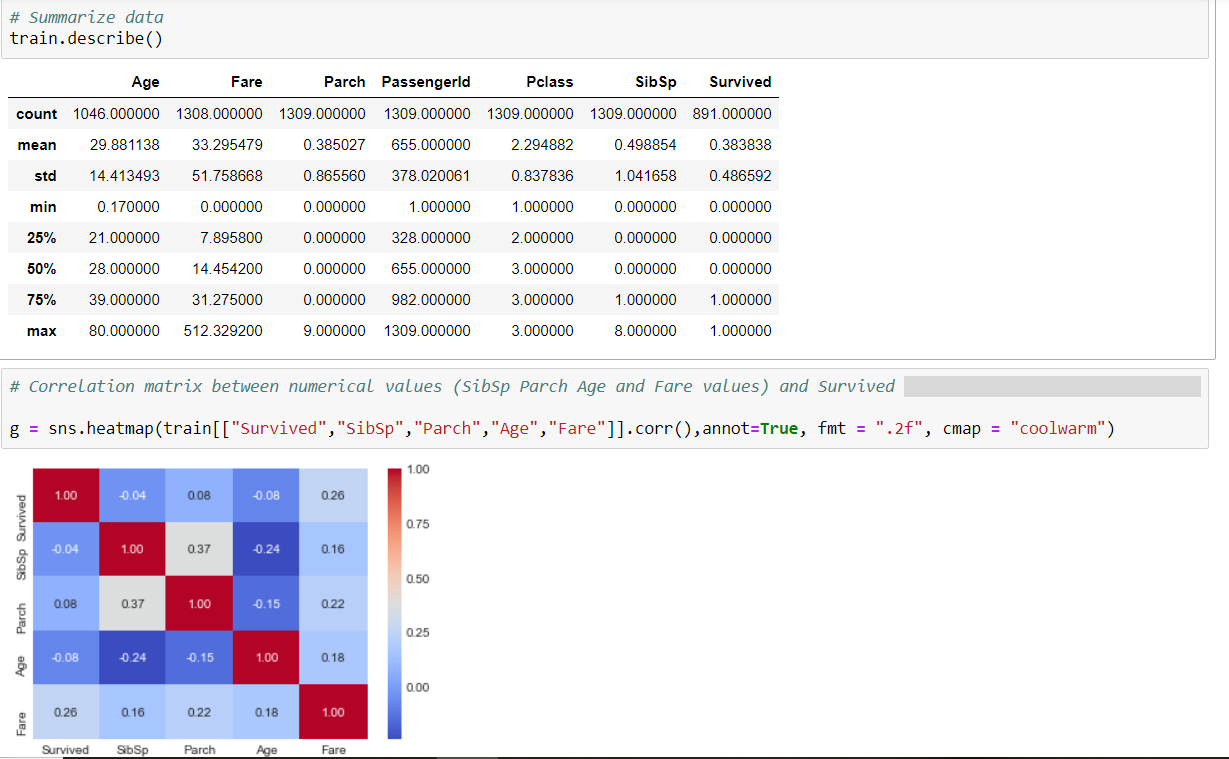Click the heatmap colorbar gradient
This screenshot has height=759, width=1229.
point(394,603)
